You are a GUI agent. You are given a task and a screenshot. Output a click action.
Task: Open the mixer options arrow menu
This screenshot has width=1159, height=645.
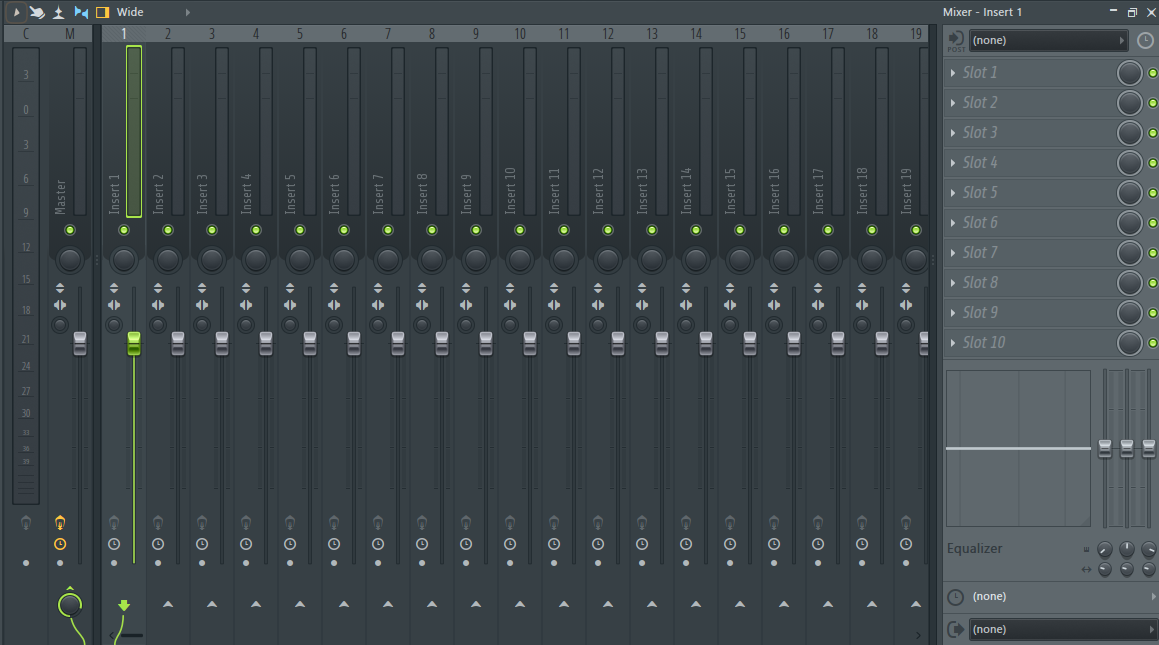pyautogui.click(x=16, y=12)
